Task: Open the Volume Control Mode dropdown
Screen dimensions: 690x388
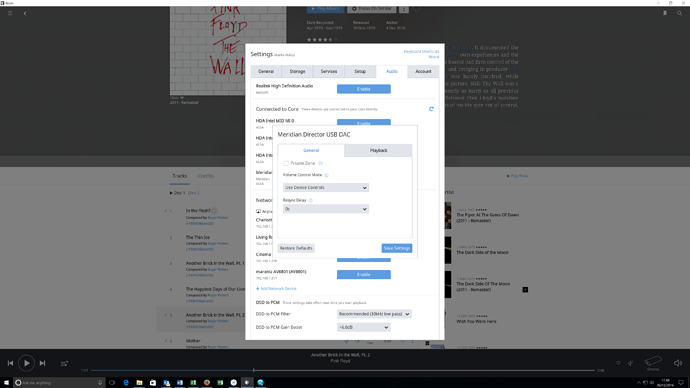Action: tap(326, 187)
